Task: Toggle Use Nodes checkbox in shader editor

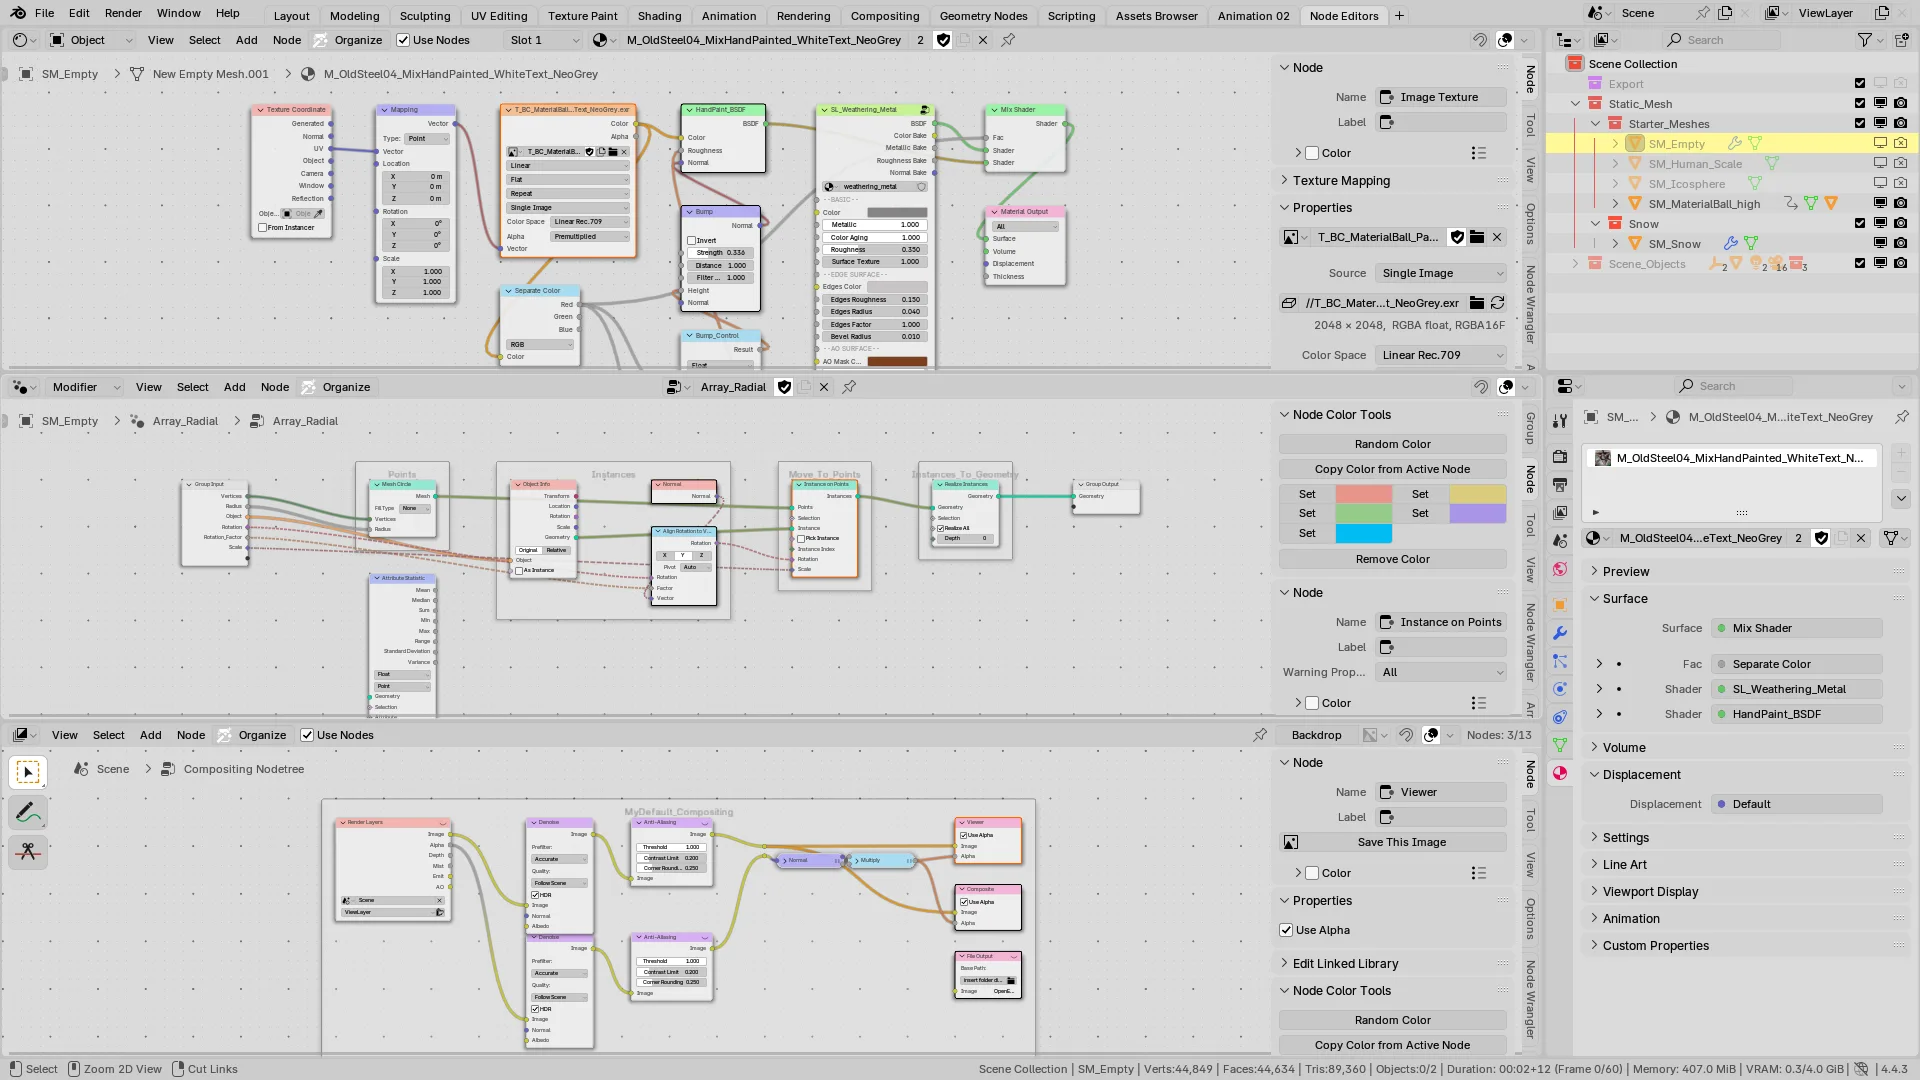Action: [403, 40]
